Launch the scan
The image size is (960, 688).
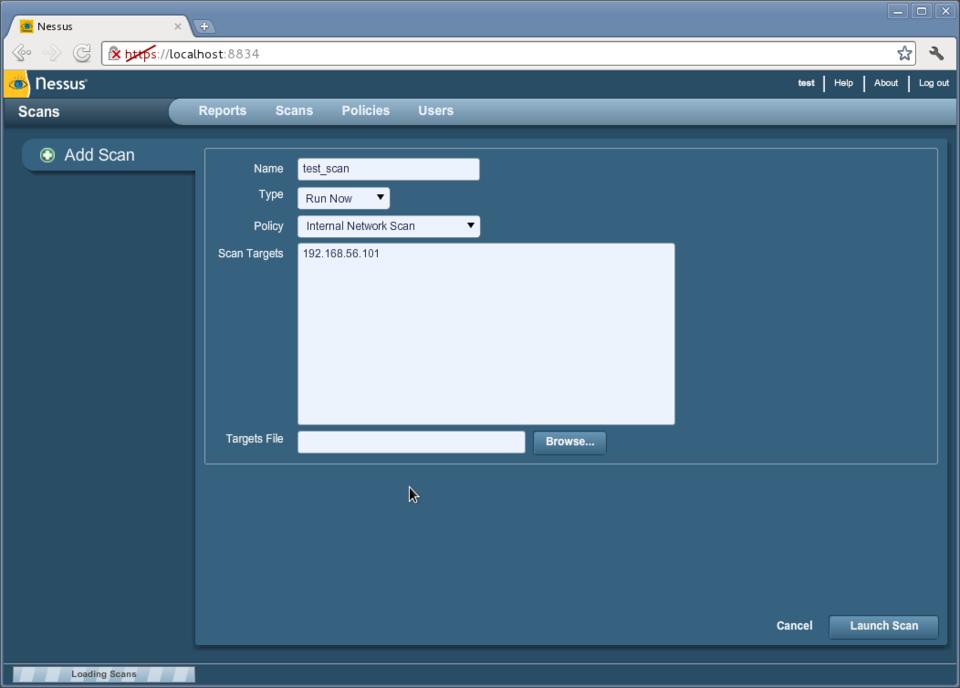tap(883, 626)
